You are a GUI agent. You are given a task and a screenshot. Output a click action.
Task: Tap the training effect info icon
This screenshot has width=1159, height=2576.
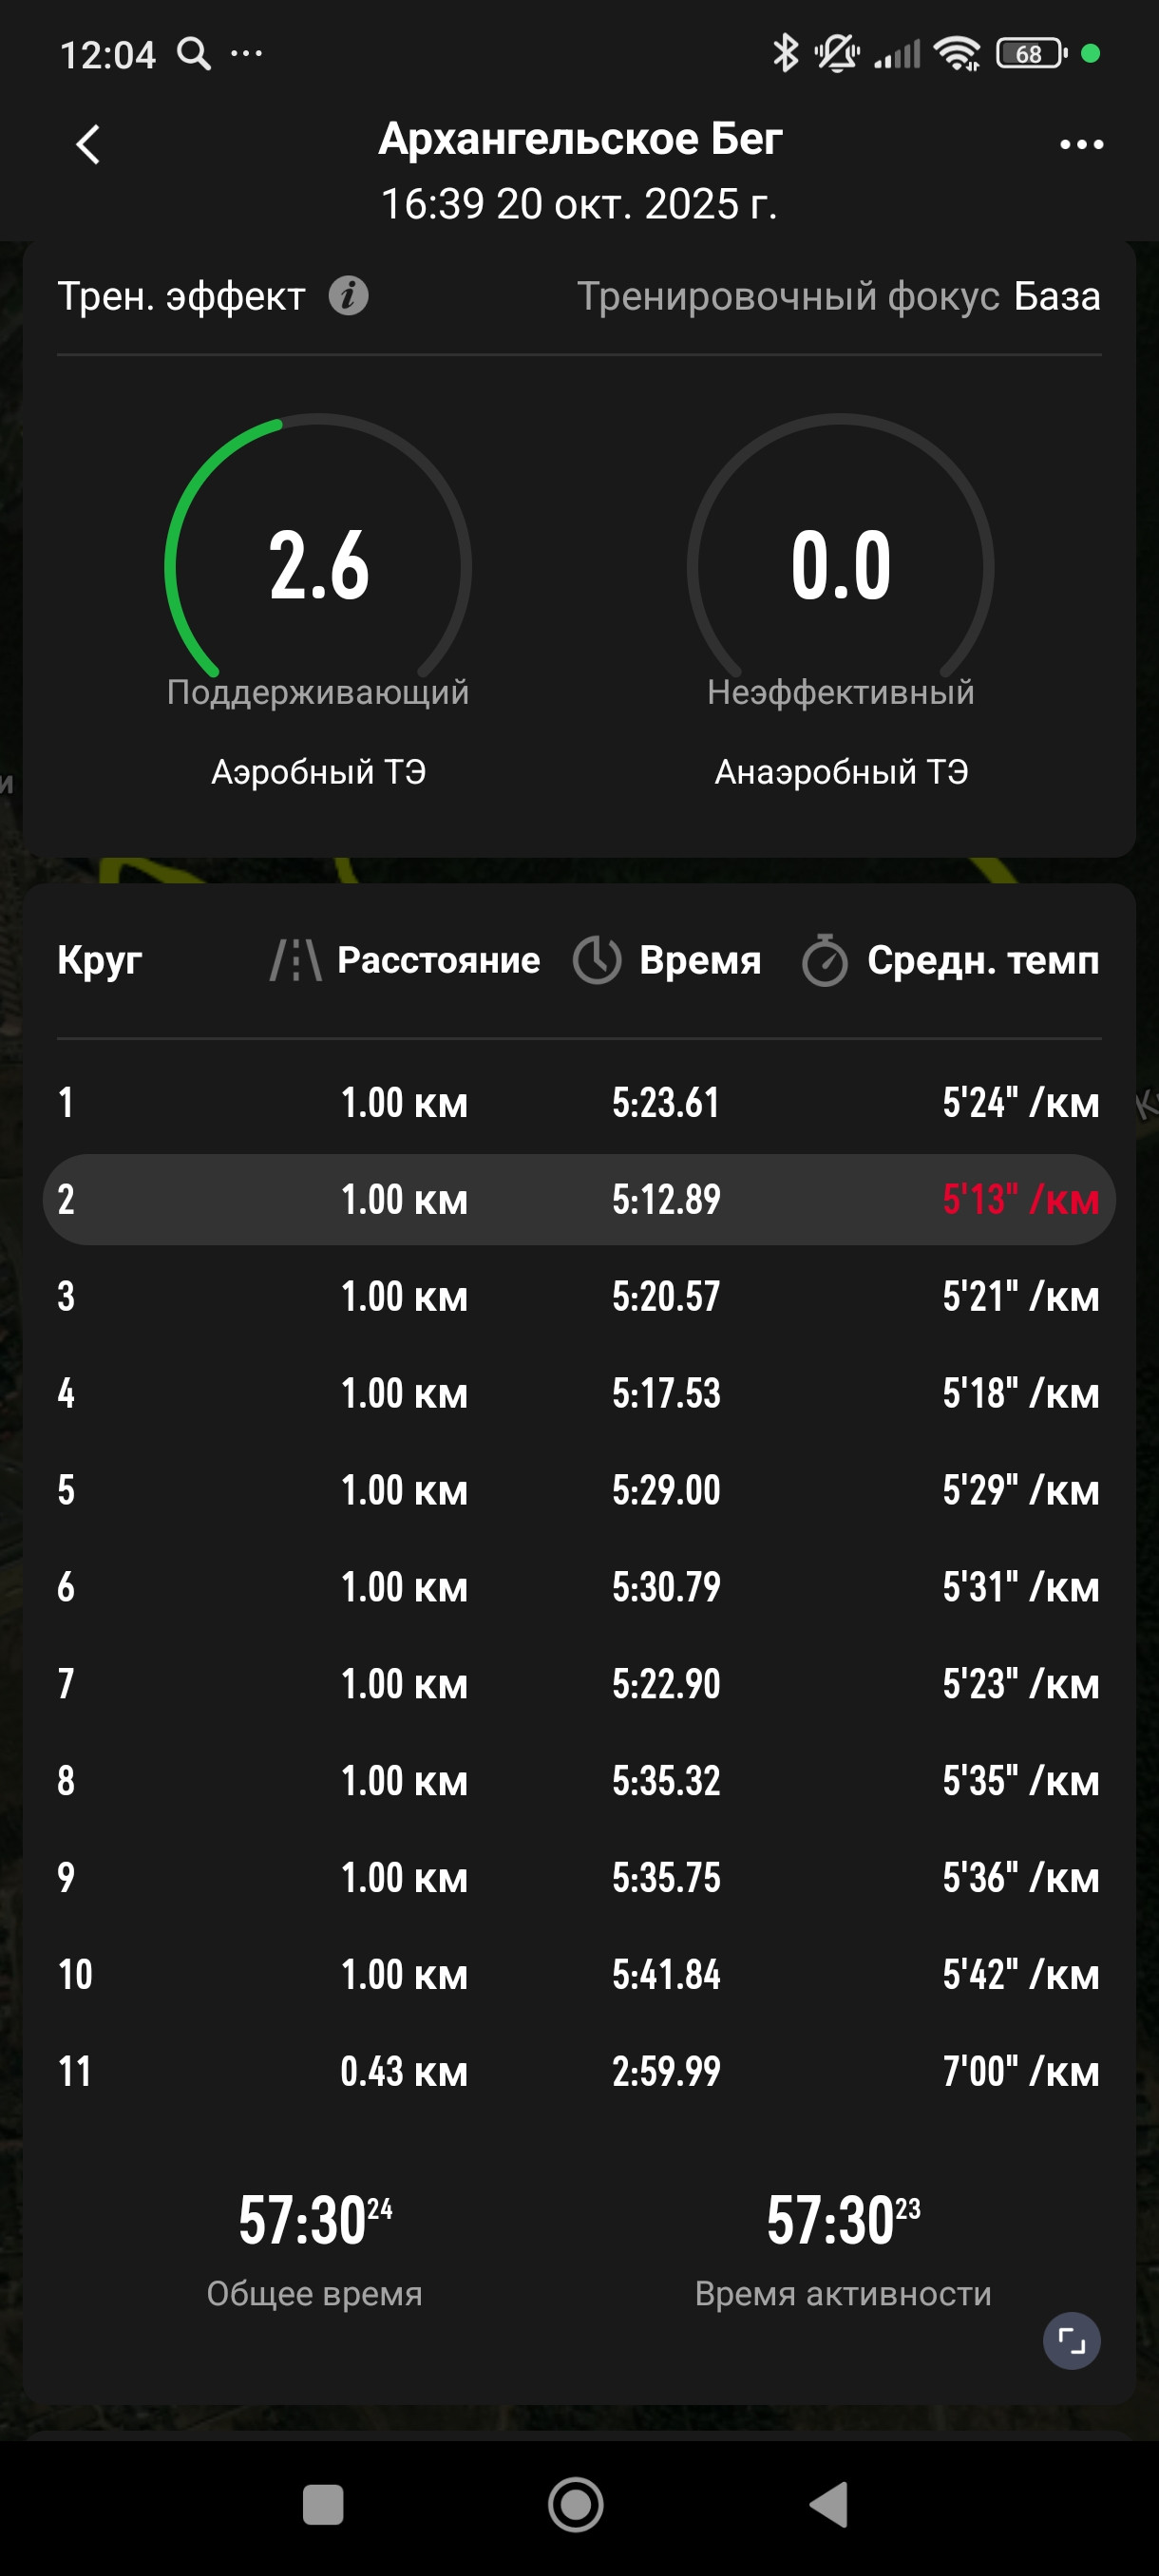(x=349, y=296)
